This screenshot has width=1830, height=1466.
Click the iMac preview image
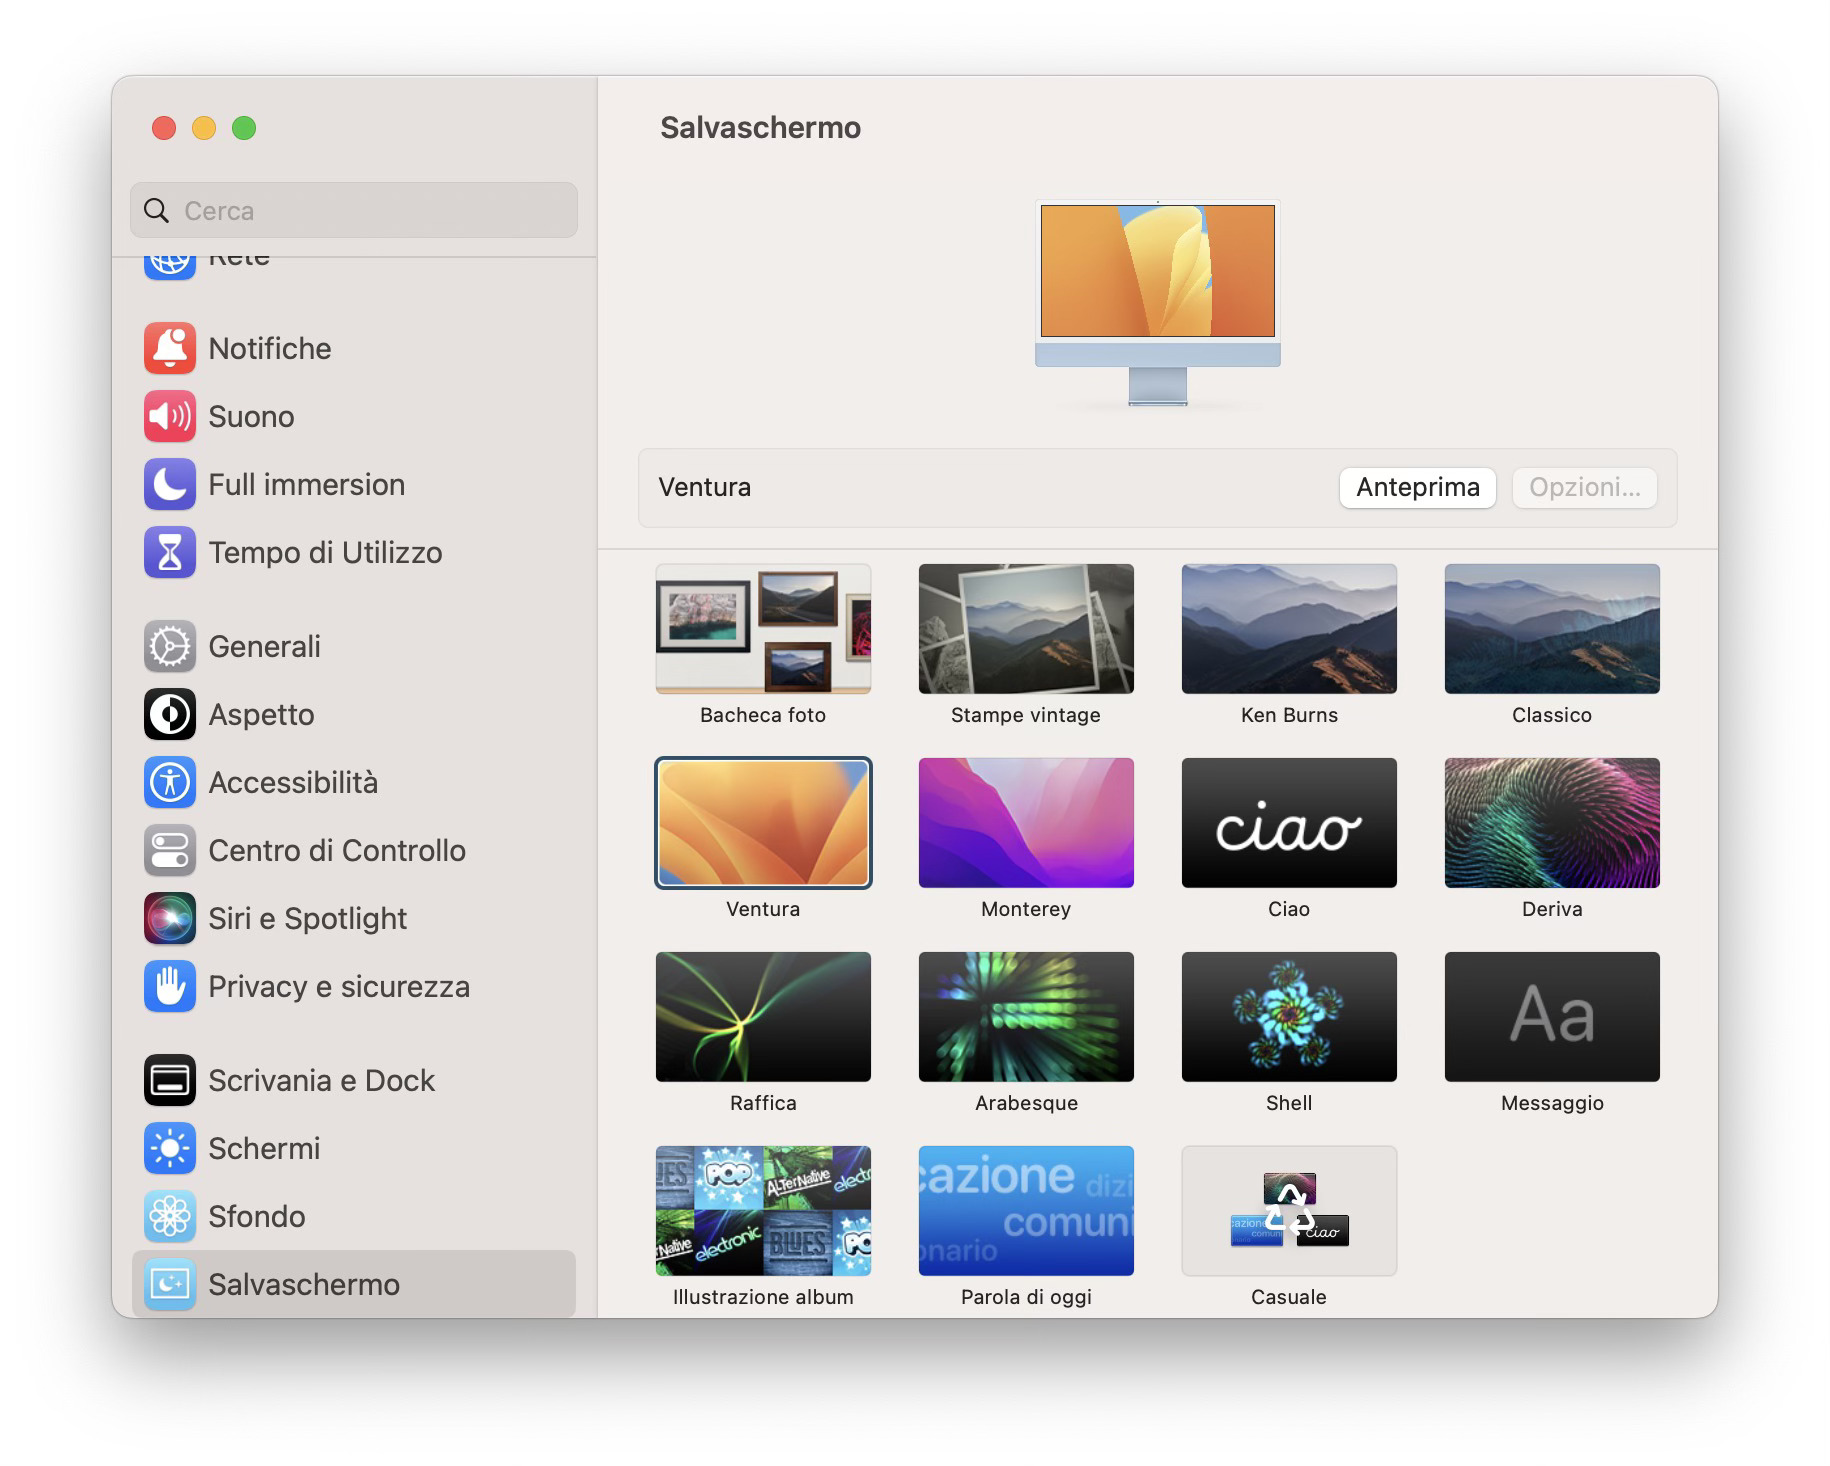(1158, 303)
